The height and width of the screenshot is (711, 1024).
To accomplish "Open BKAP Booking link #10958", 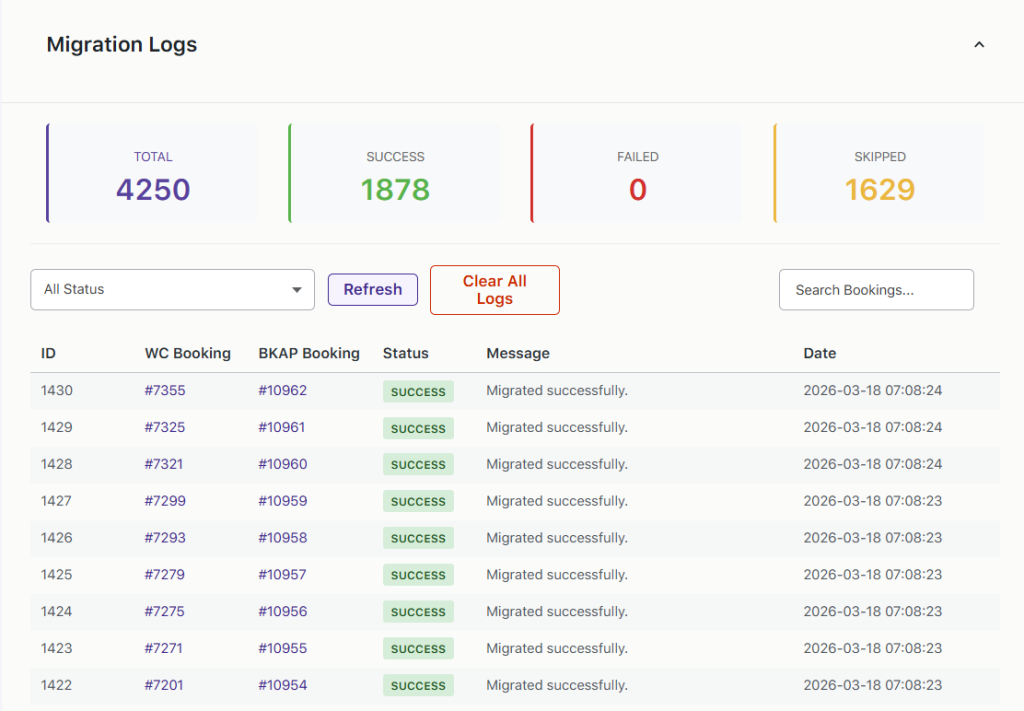I will [282, 538].
